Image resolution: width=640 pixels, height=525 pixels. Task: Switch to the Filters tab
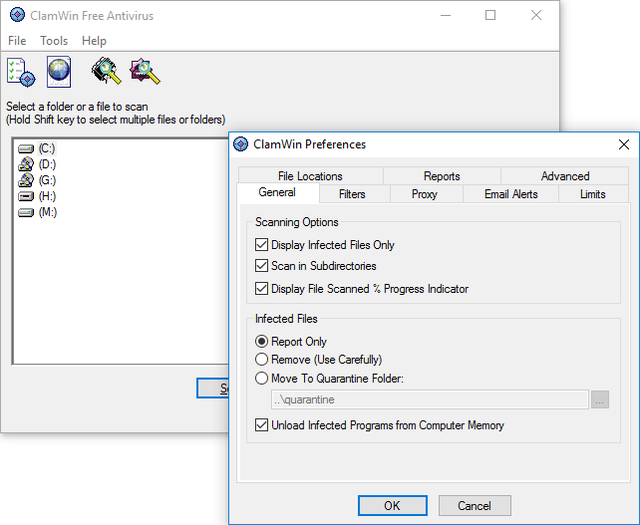tap(352, 194)
